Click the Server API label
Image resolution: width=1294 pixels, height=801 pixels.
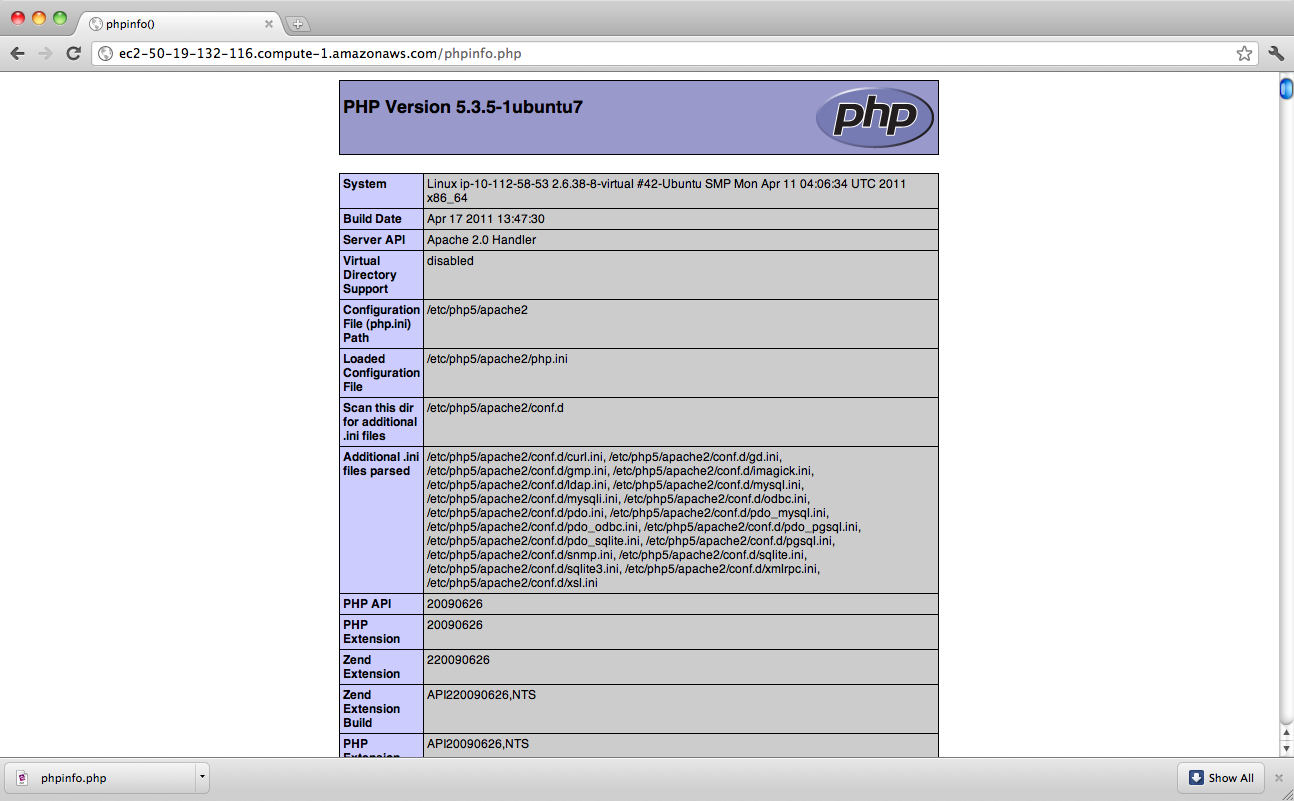coord(375,240)
